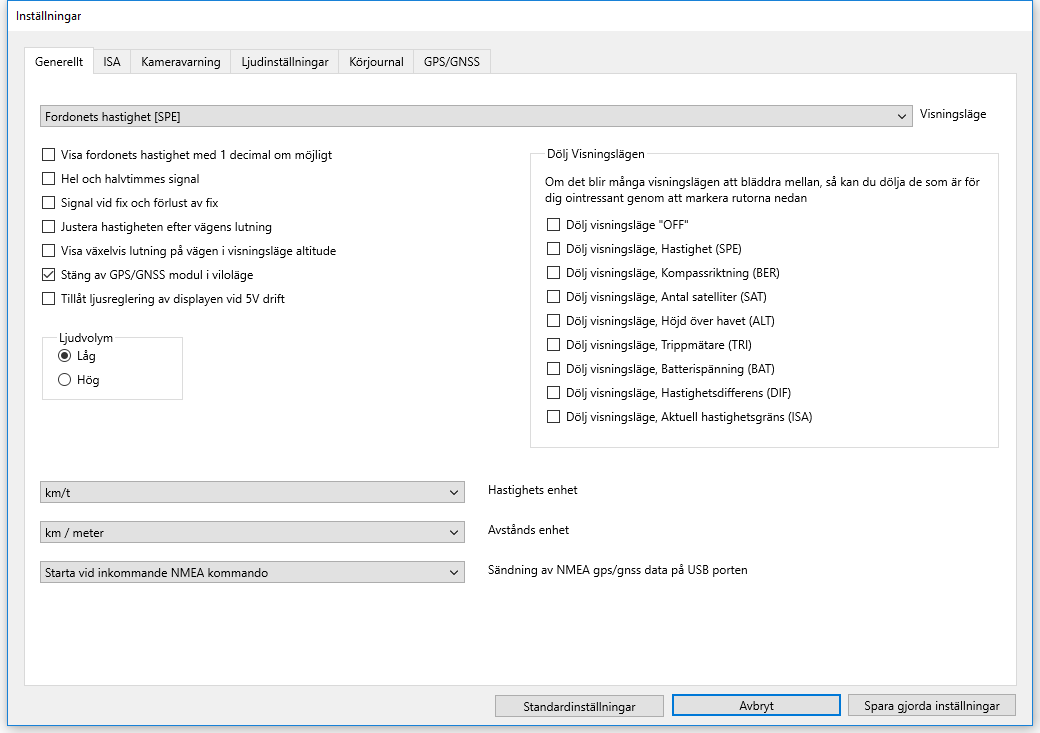Click Spara gjorda inställningar
Viewport: 1040px width, 733px height.
point(931,706)
